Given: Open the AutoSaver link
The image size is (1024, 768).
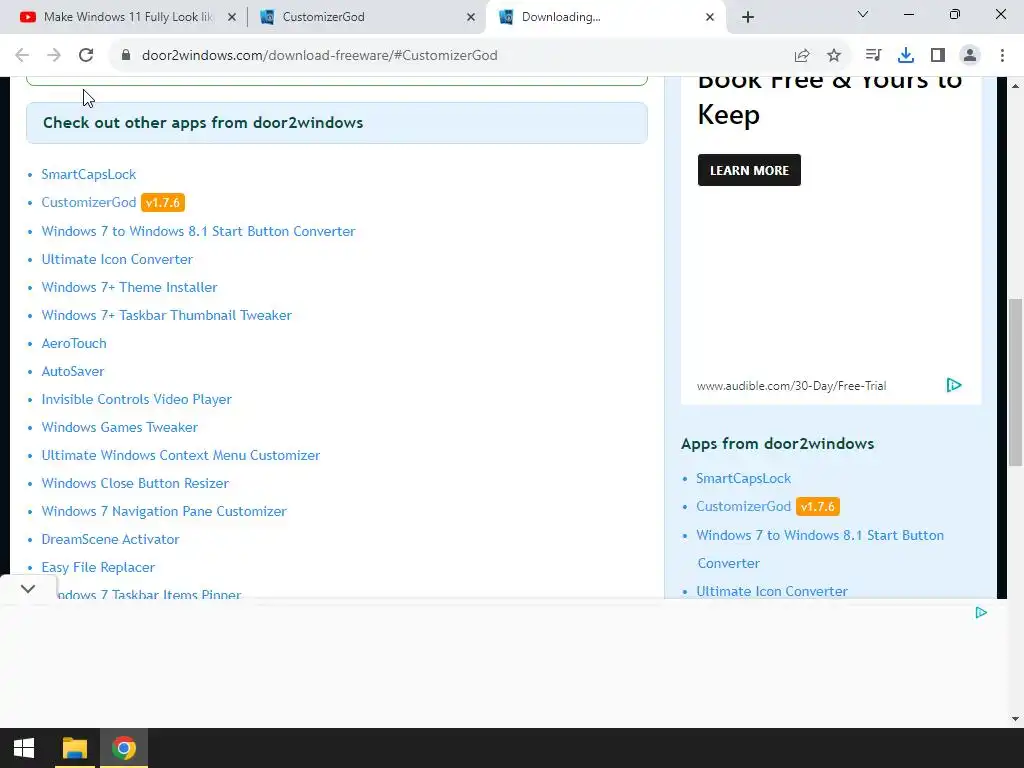Looking at the screenshot, I should (x=72, y=372).
